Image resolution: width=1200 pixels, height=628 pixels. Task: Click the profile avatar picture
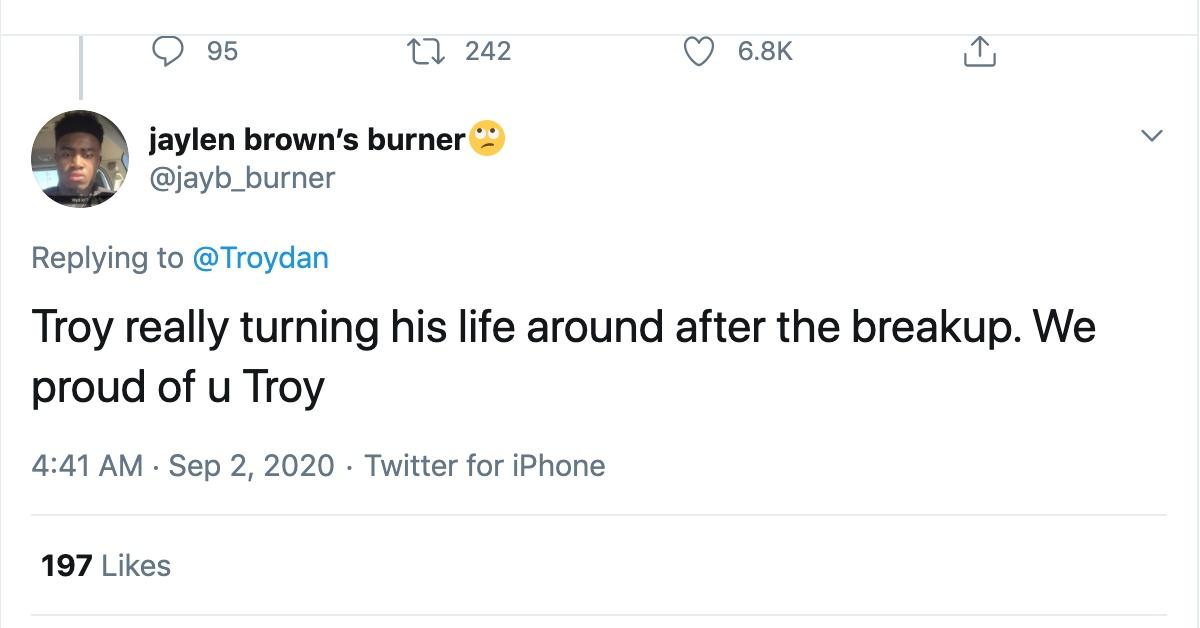point(79,158)
